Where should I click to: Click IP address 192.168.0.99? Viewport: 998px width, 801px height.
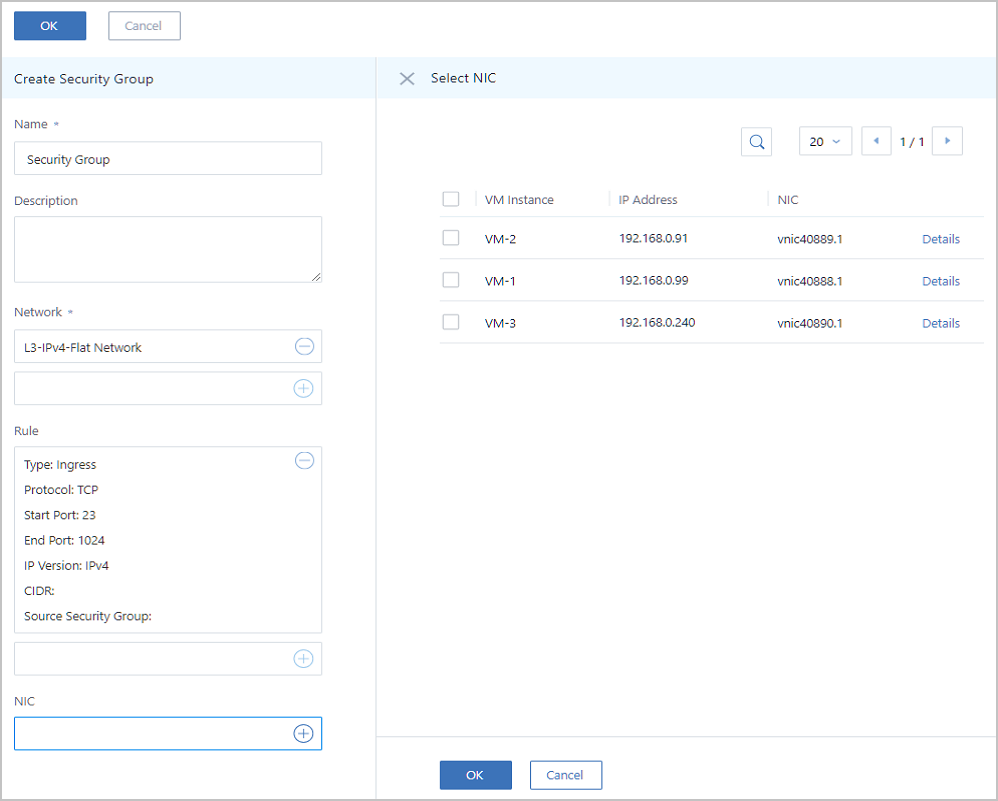[654, 281]
